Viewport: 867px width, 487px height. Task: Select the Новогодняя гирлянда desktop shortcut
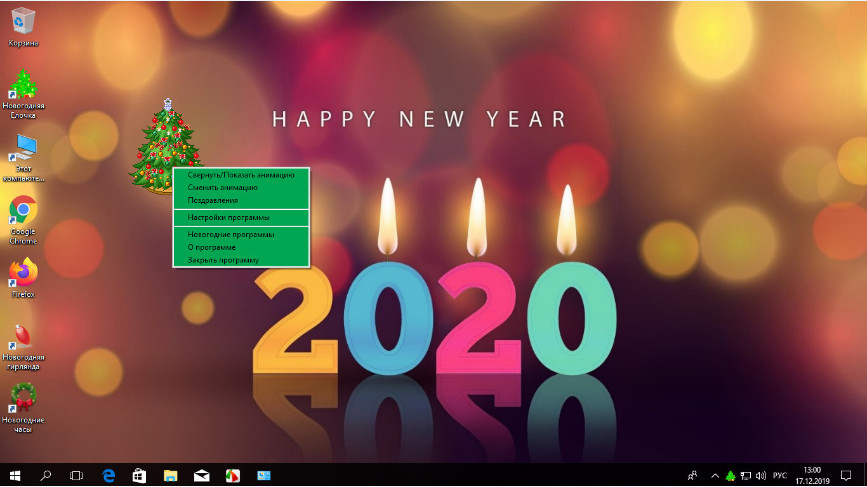23,347
